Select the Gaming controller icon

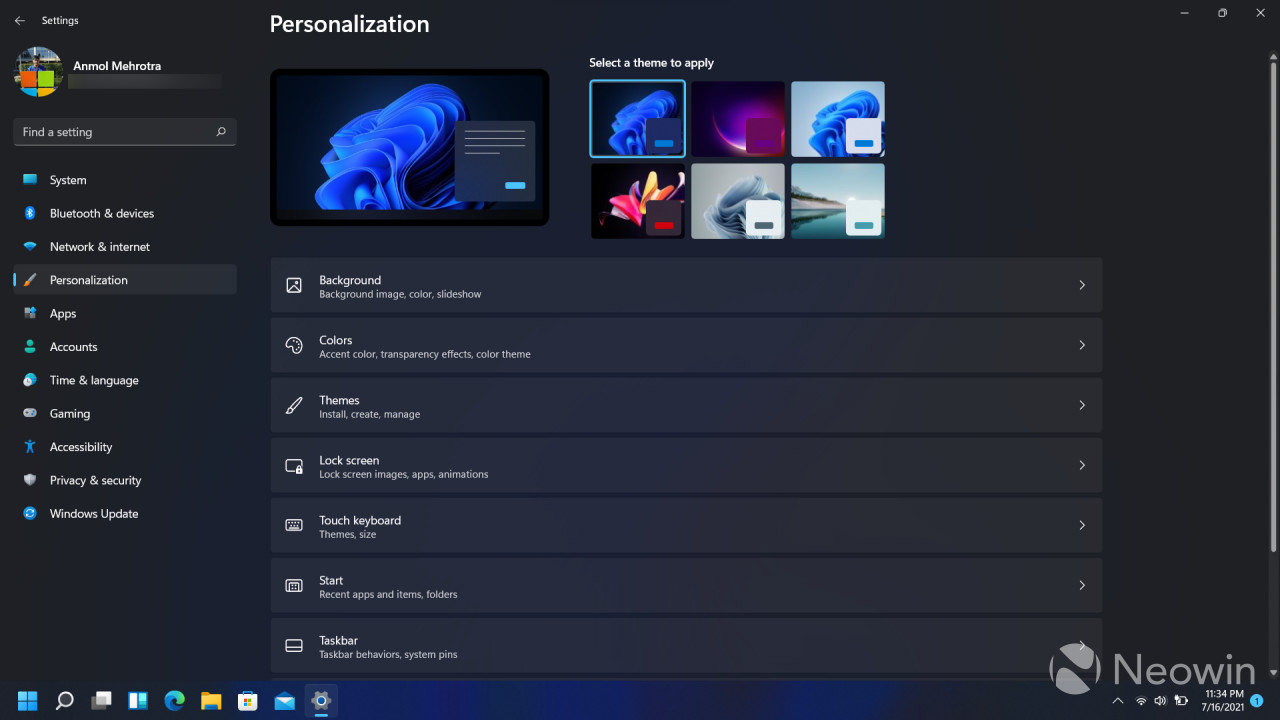coord(30,414)
